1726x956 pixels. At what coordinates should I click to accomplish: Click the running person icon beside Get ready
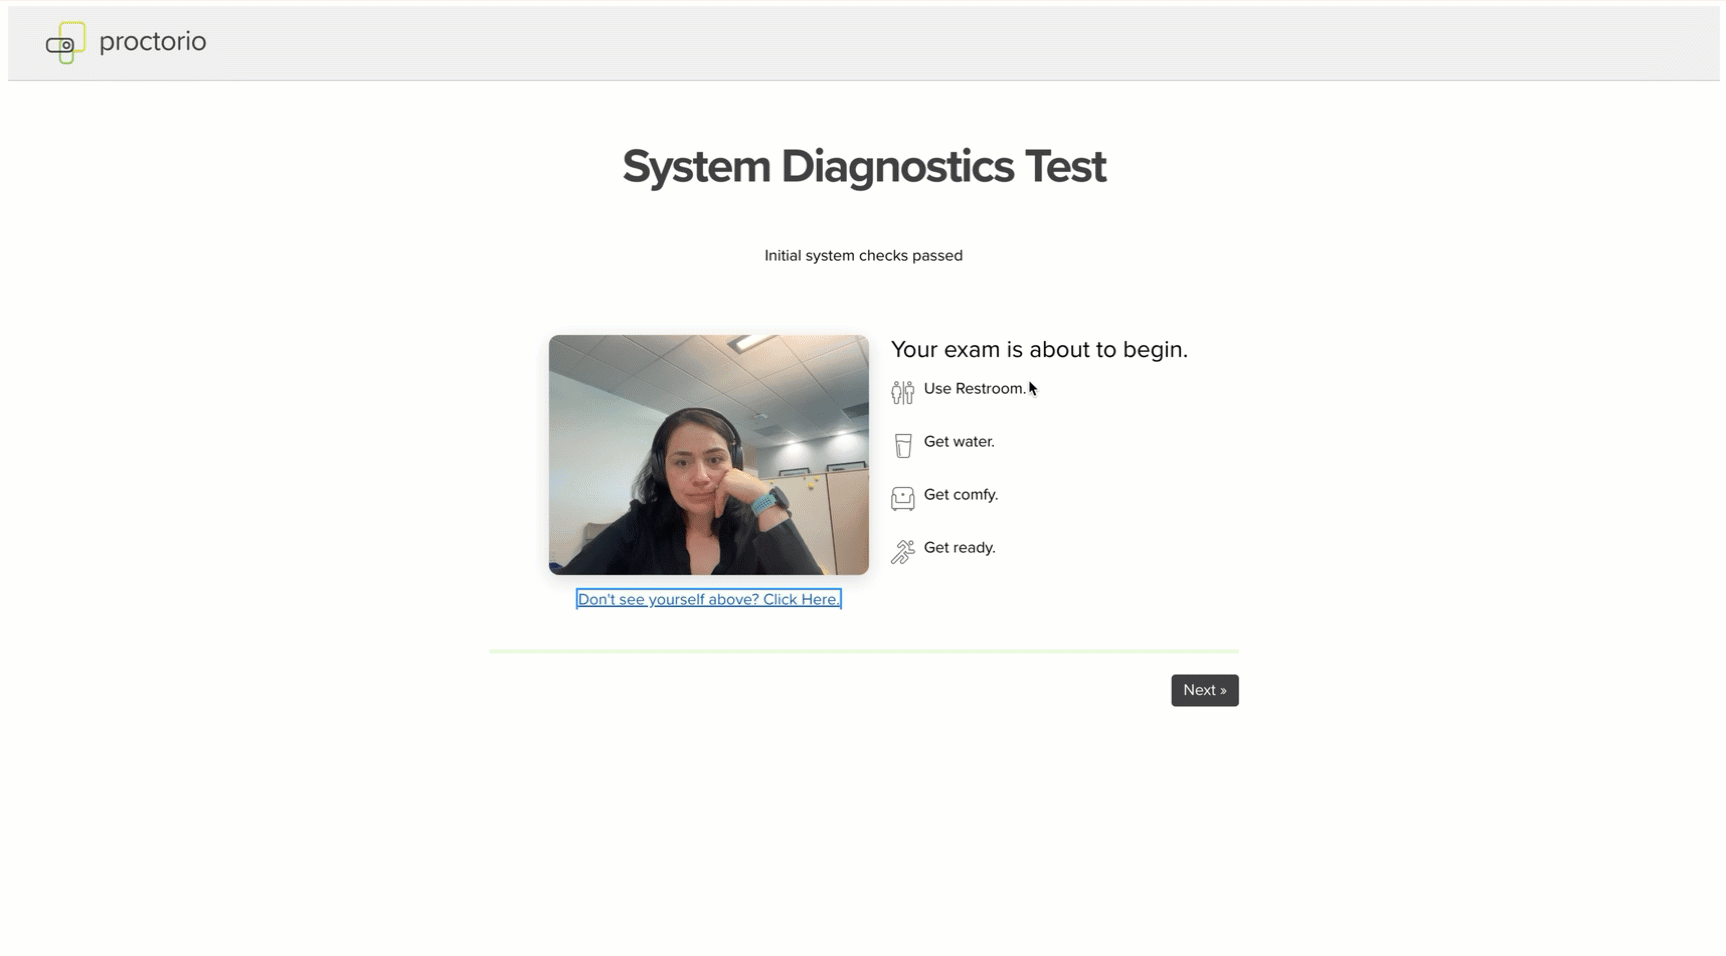(902, 551)
